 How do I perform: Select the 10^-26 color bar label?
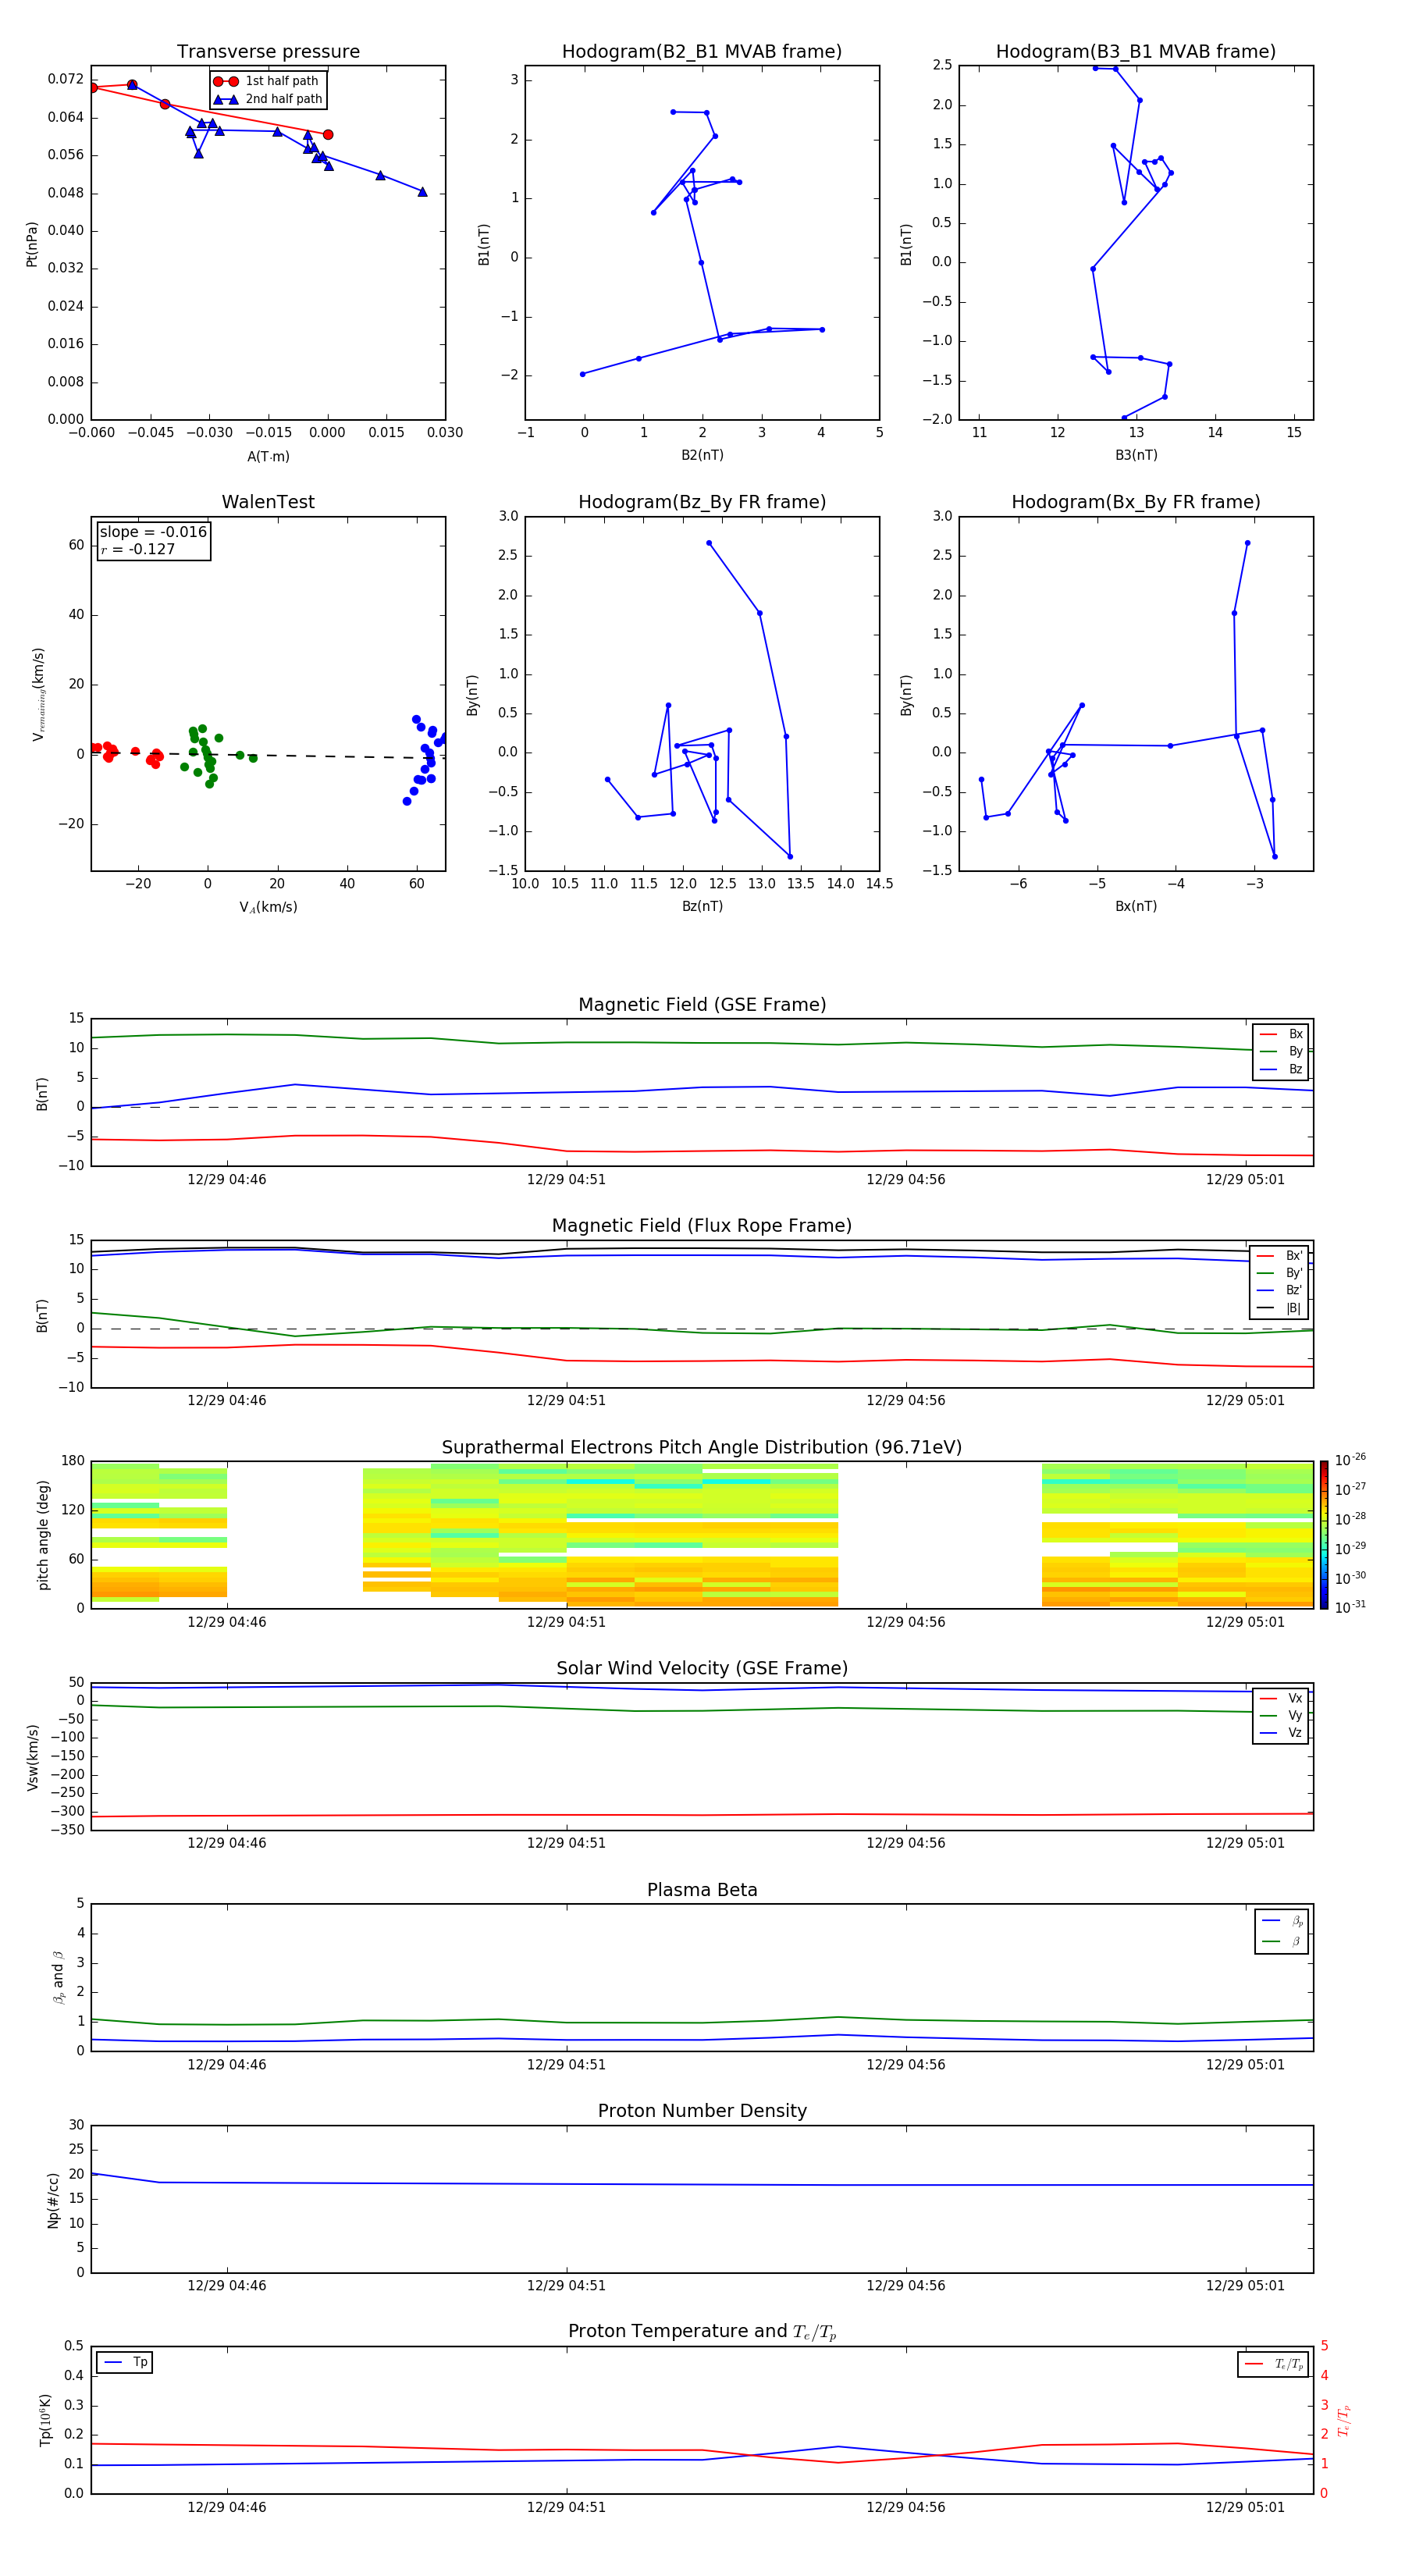pos(1350,1460)
